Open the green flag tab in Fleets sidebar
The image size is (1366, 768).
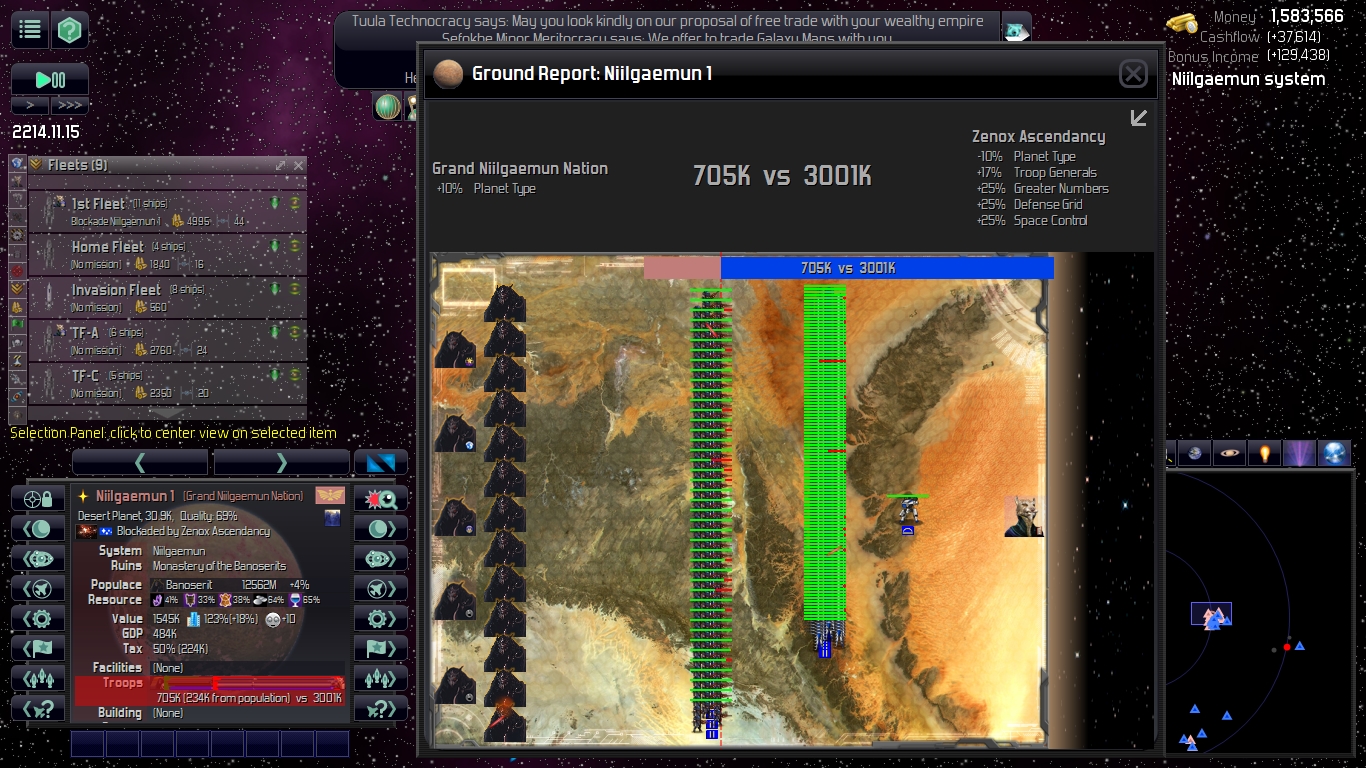(x=17, y=324)
